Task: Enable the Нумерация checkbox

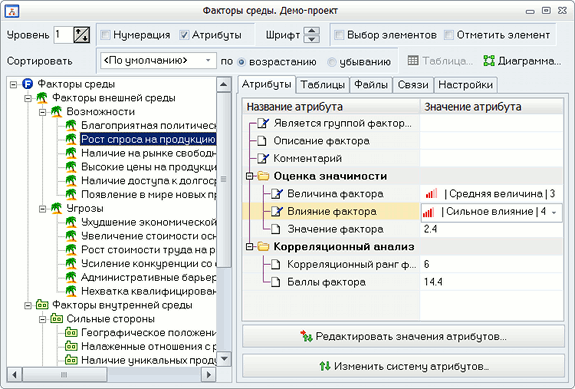Action: [x=105, y=35]
